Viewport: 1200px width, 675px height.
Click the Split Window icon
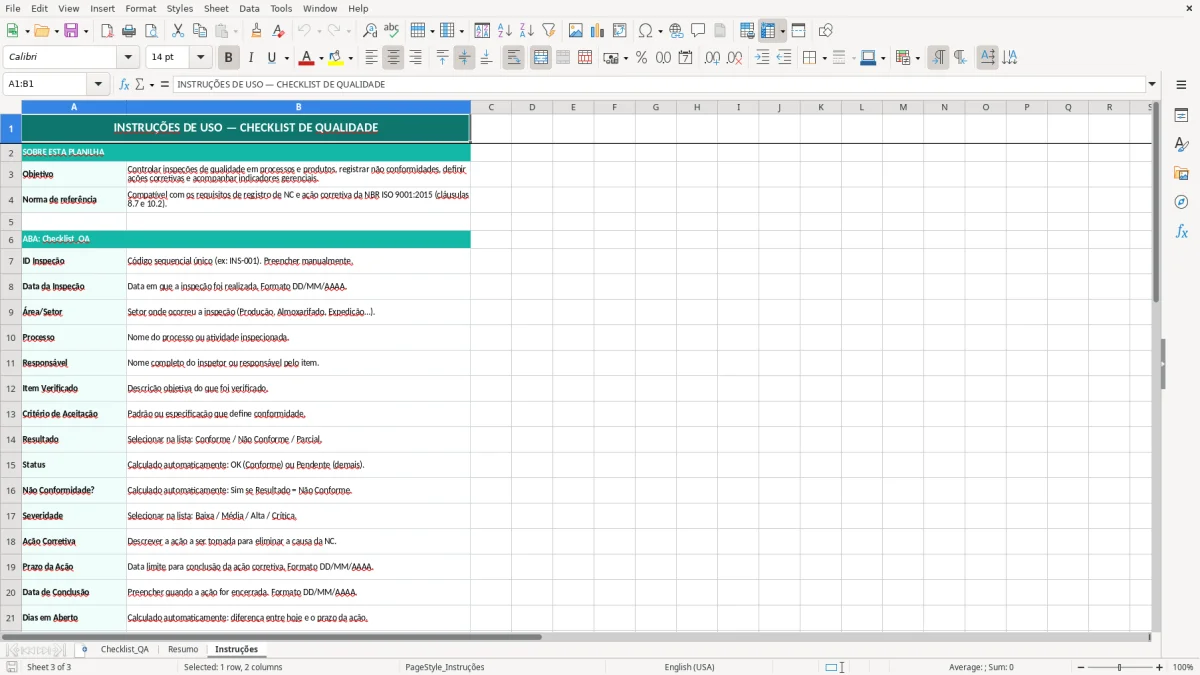798,31
